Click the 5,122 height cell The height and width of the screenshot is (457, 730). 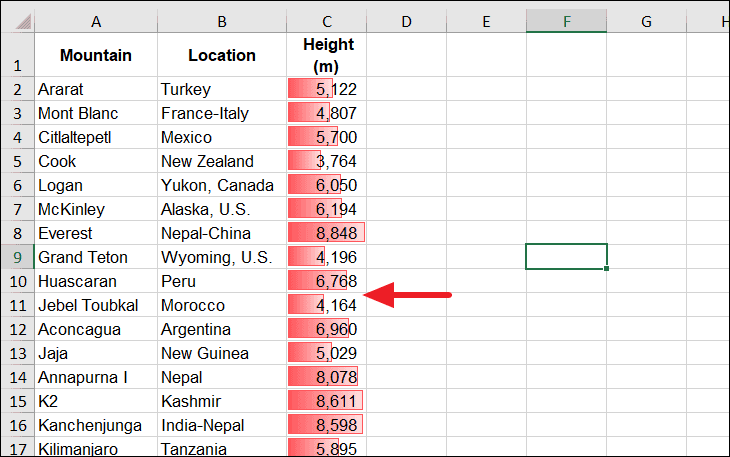[x=327, y=89]
